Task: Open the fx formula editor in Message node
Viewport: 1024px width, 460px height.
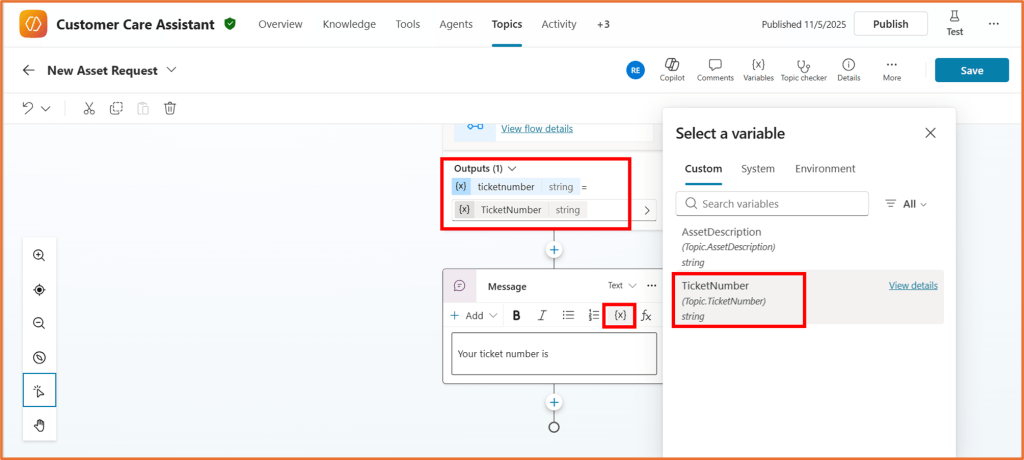Action: point(646,316)
